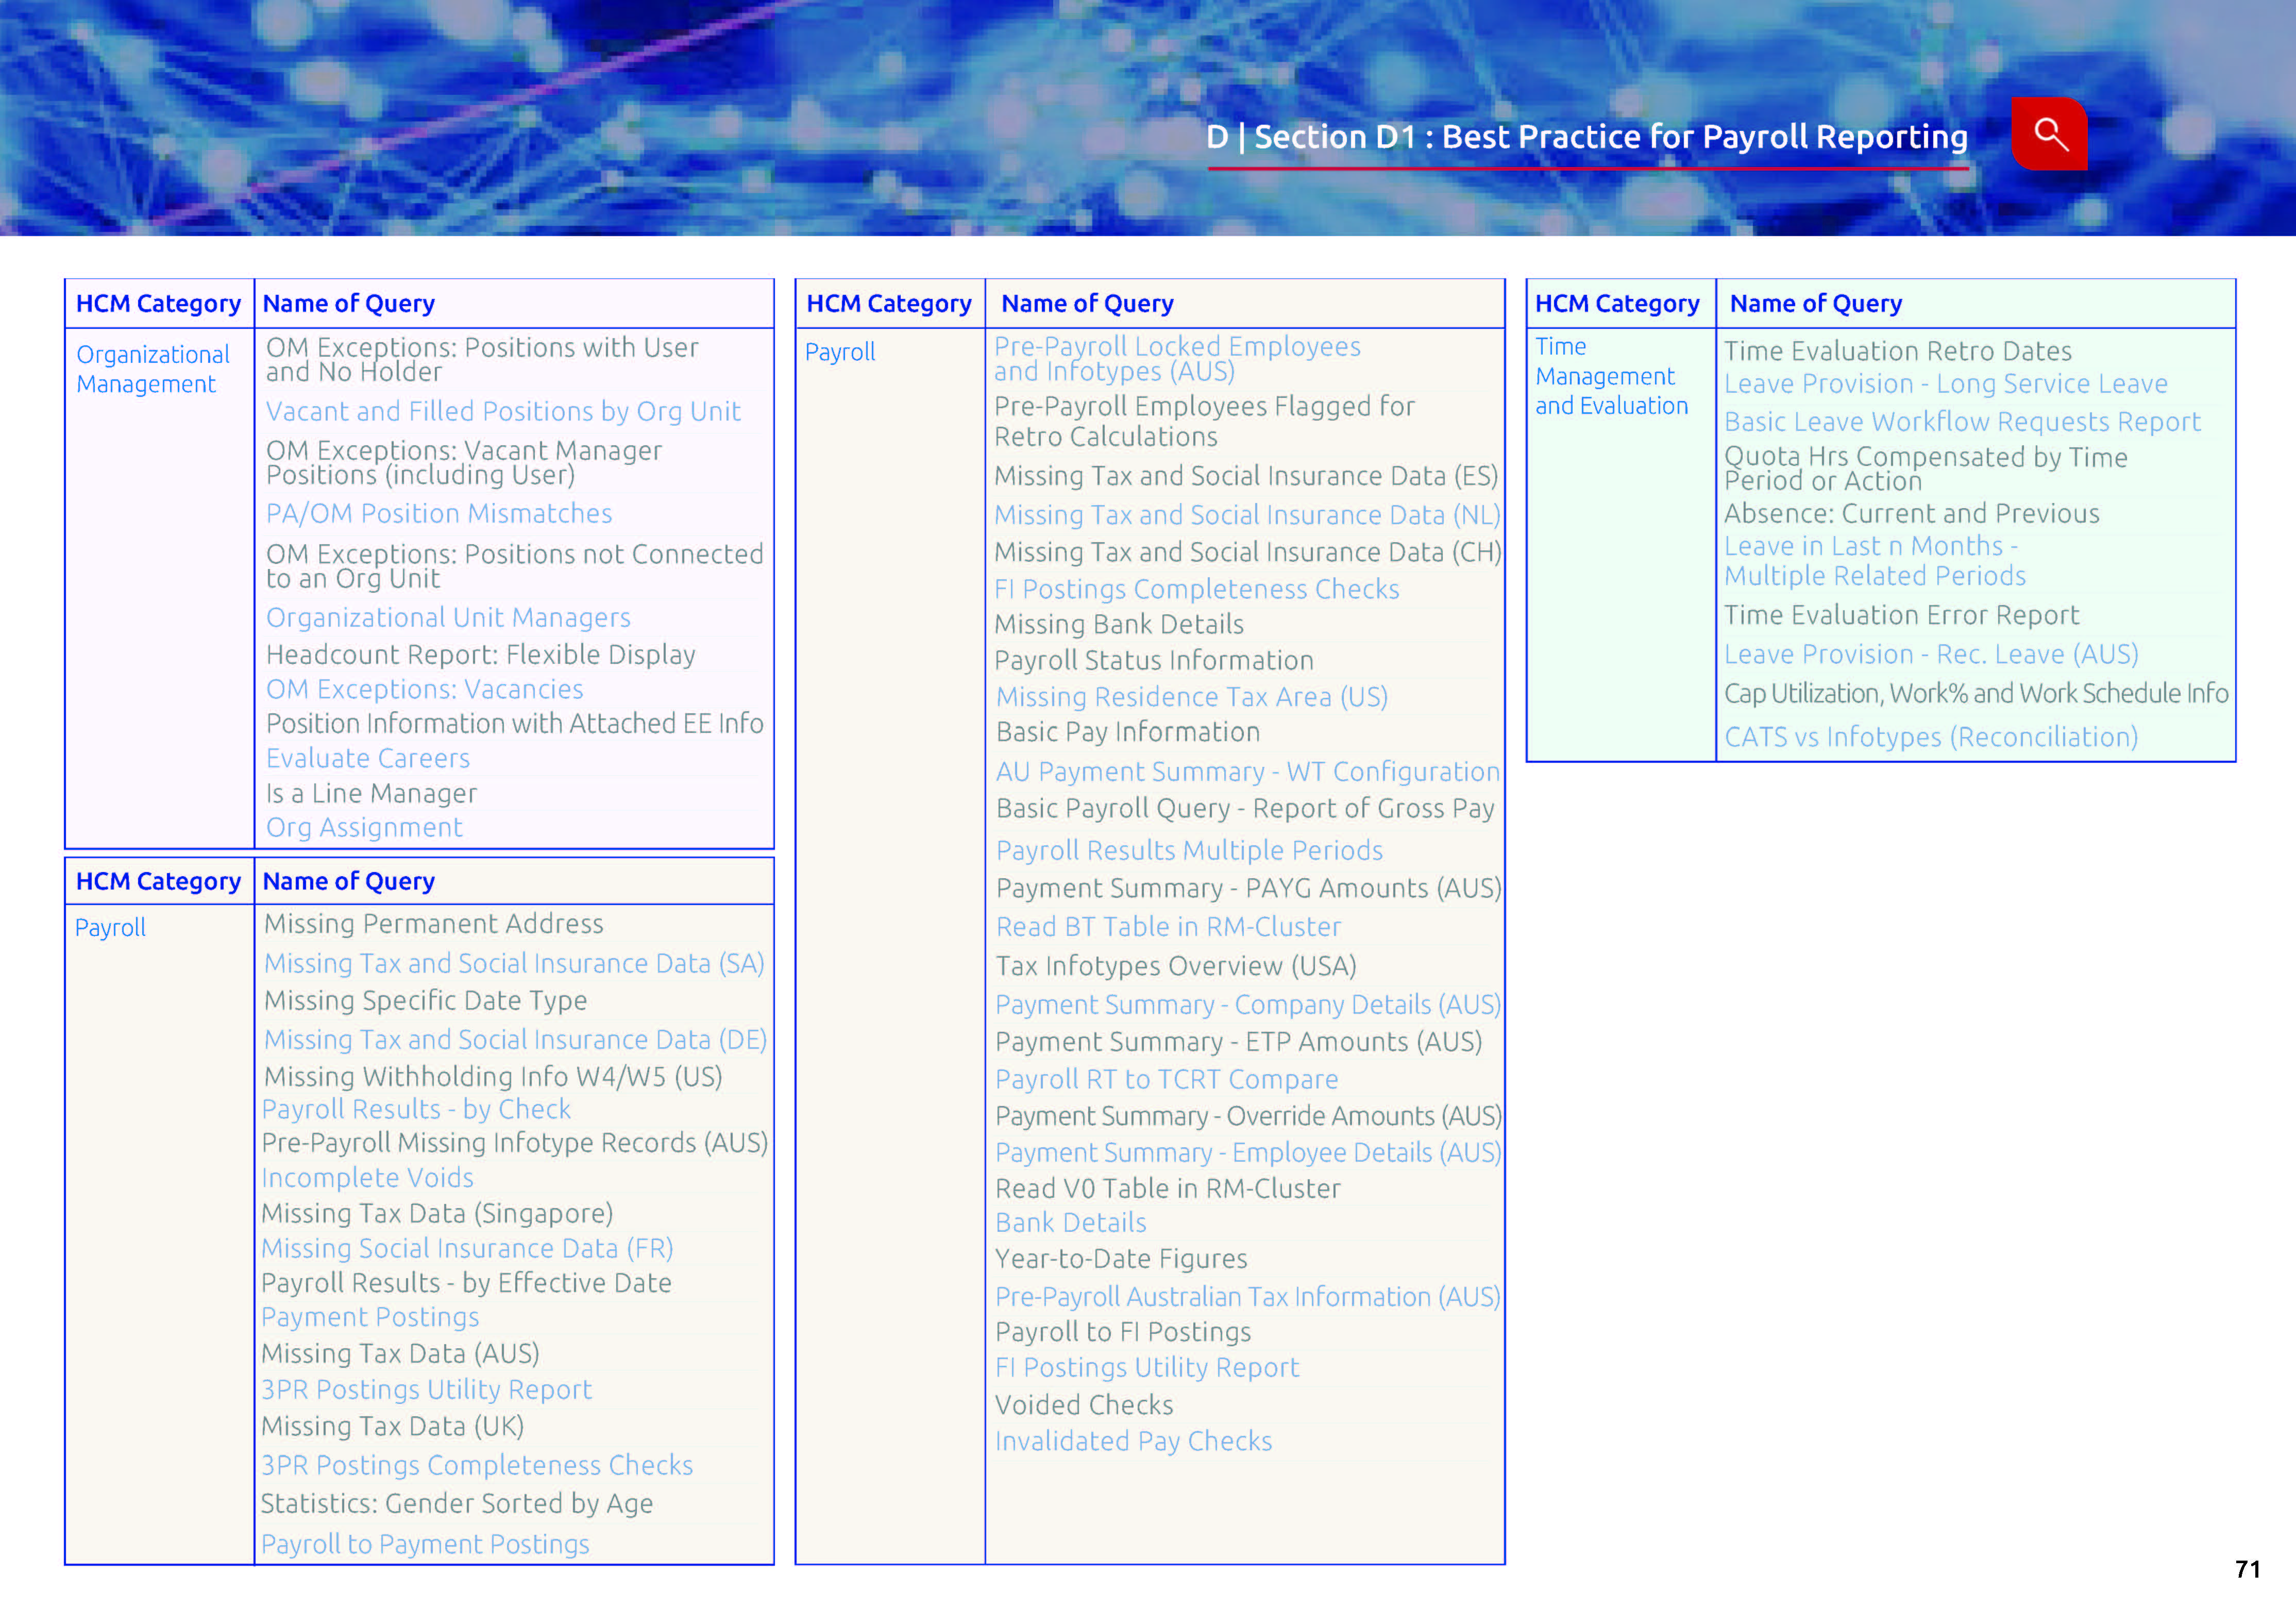The image size is (2296, 1624).
Task: Select 'Basic Leave Workflow Requests Report'
Action: (x=1962, y=422)
